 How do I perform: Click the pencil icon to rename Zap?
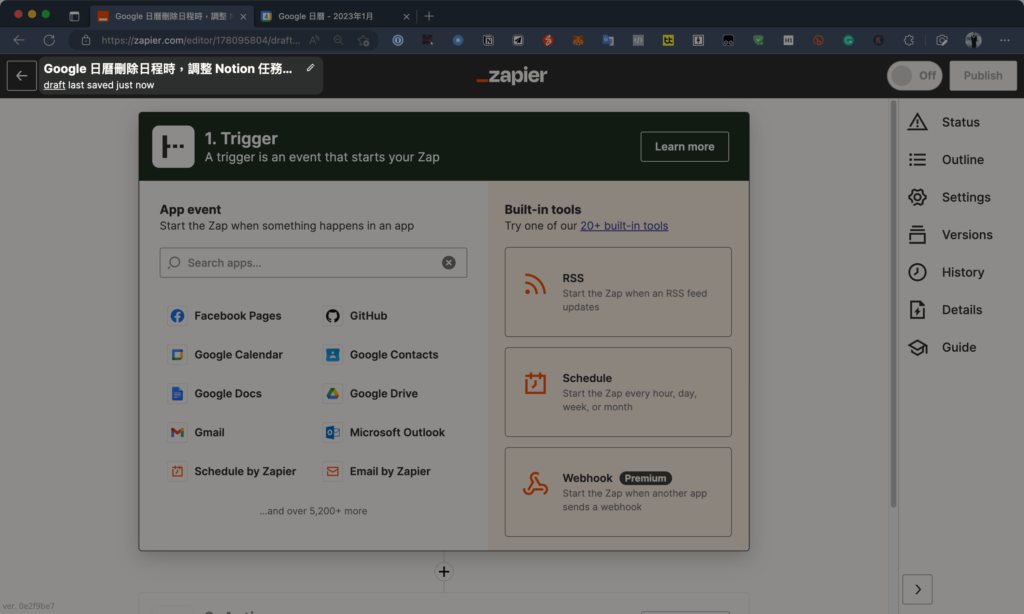310,68
